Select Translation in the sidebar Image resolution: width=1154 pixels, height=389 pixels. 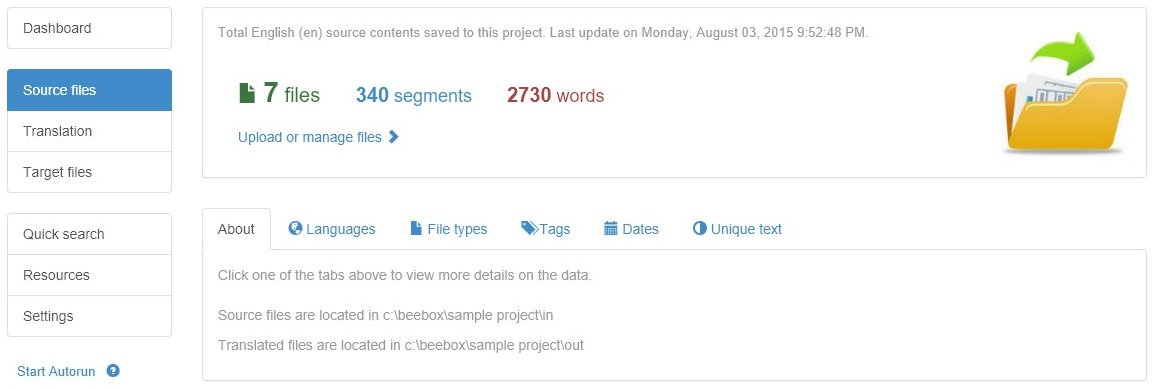89,131
